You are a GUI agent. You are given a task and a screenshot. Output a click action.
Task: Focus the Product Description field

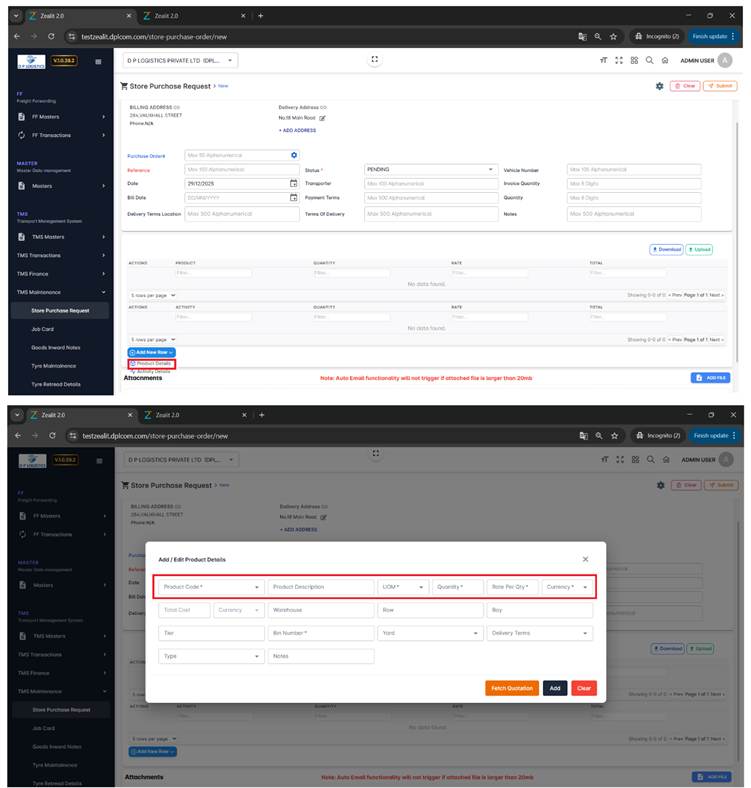pos(321,587)
